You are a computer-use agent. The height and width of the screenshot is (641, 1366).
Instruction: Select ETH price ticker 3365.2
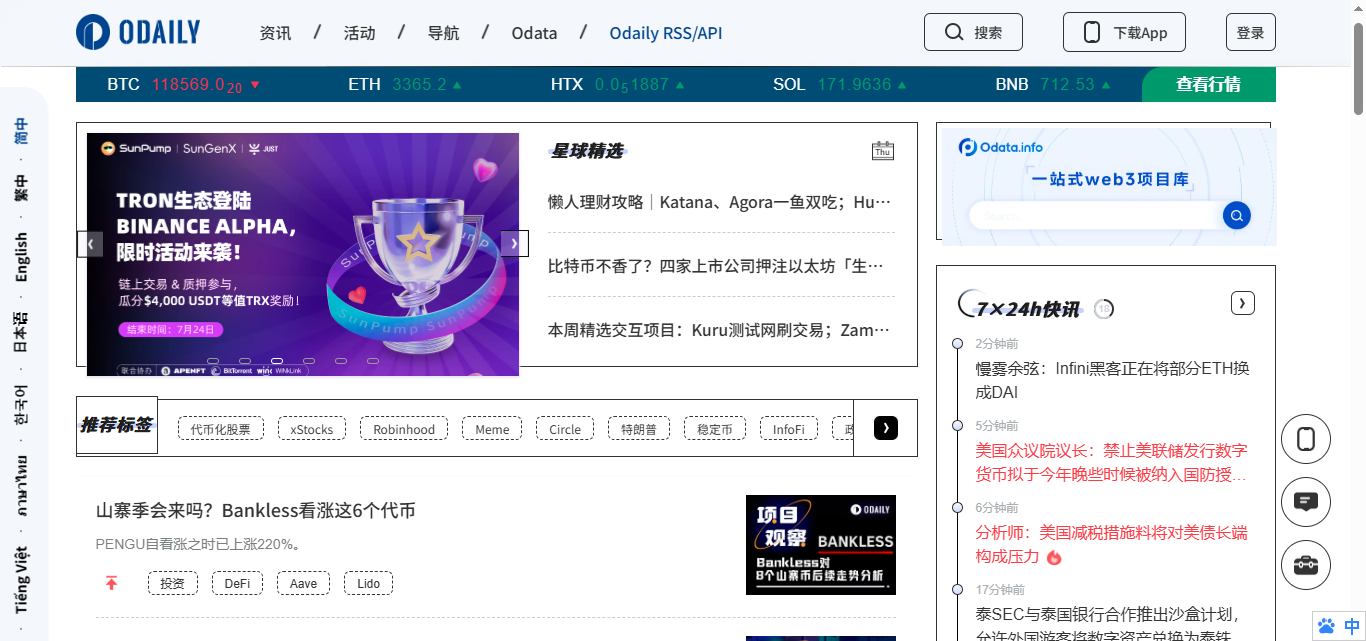[405, 85]
